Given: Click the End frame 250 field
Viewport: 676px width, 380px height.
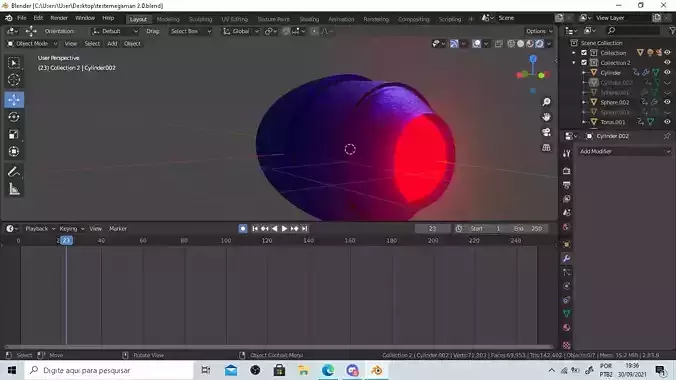Looking at the screenshot, I should (x=528, y=229).
